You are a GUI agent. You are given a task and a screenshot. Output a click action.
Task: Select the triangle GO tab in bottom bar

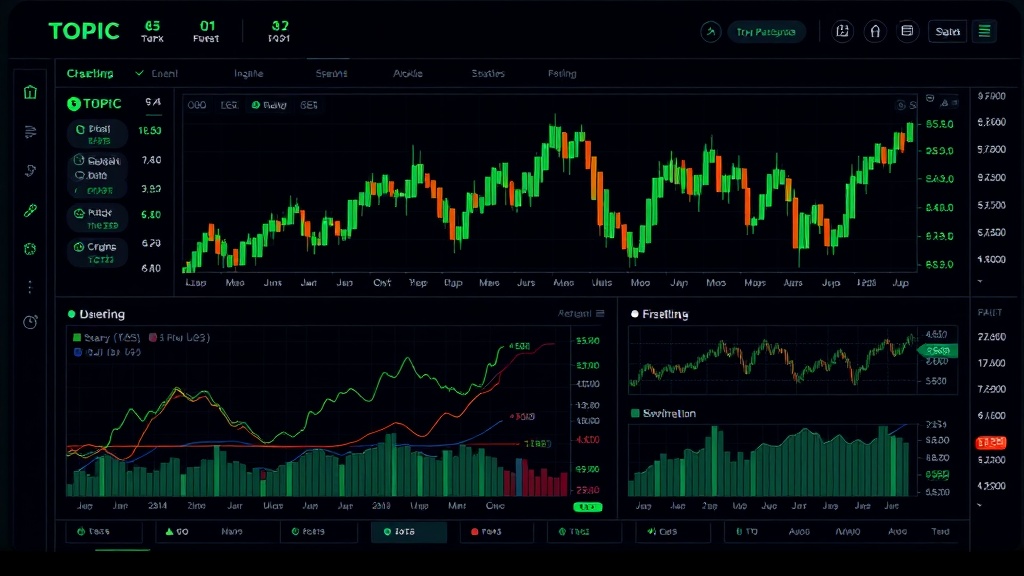point(178,532)
